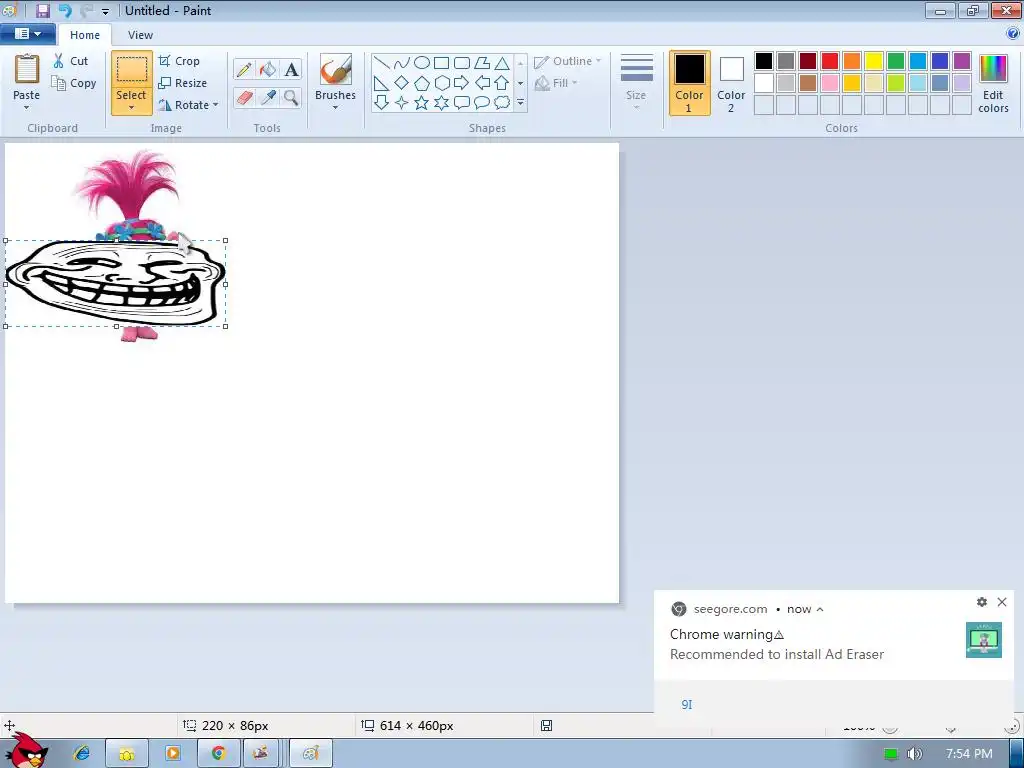
Task: Click the Chrome warning notification text
Action: click(727, 634)
